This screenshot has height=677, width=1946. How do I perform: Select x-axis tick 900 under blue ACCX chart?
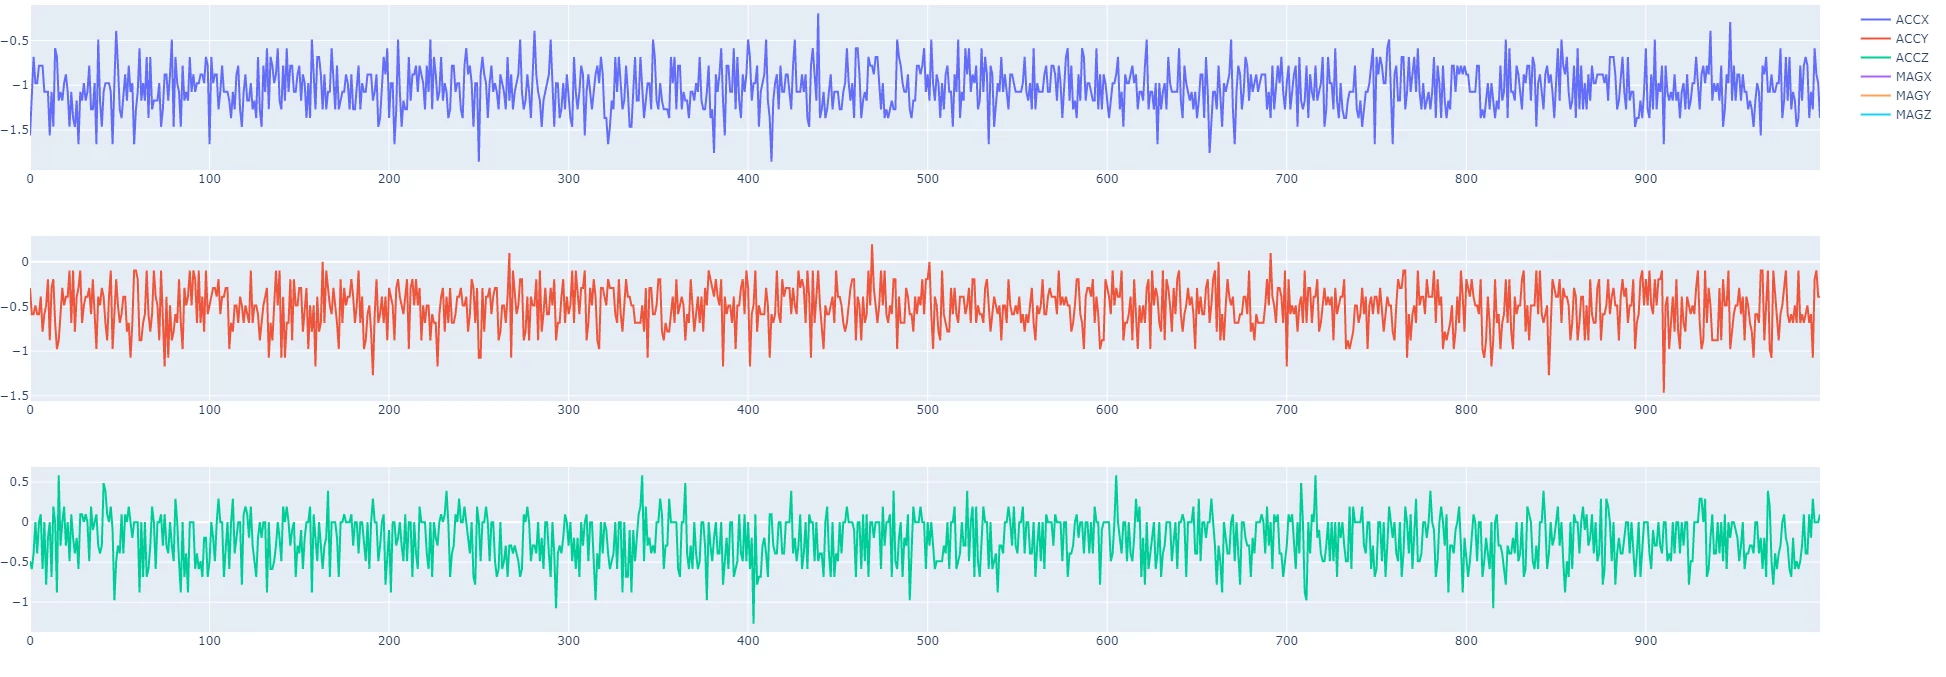[1646, 179]
